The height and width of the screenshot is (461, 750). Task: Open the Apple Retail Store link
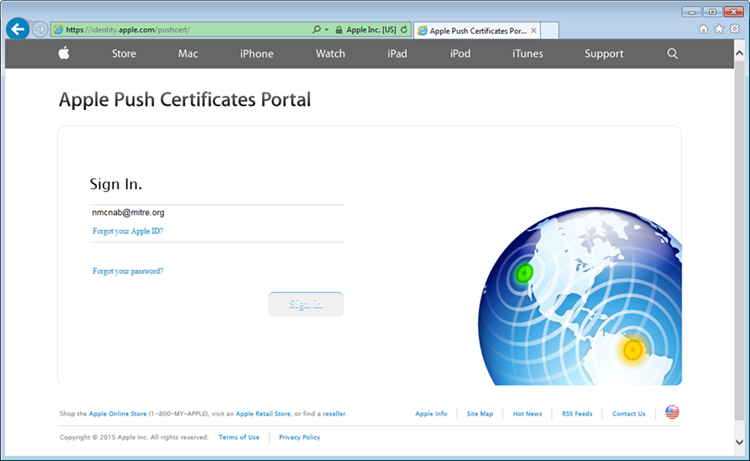[263, 414]
